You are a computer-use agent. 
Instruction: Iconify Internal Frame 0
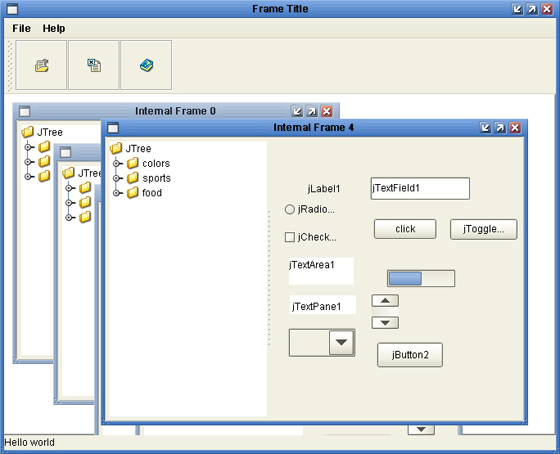coord(297,111)
